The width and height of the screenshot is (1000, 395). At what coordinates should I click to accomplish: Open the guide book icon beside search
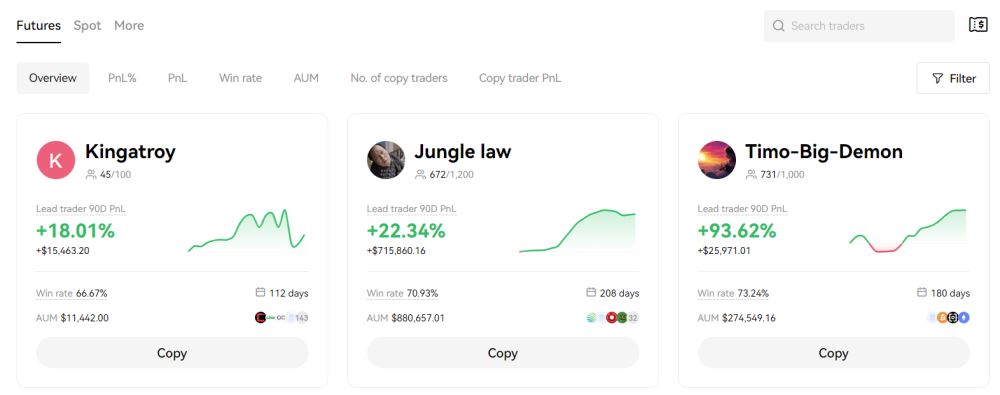point(978,25)
